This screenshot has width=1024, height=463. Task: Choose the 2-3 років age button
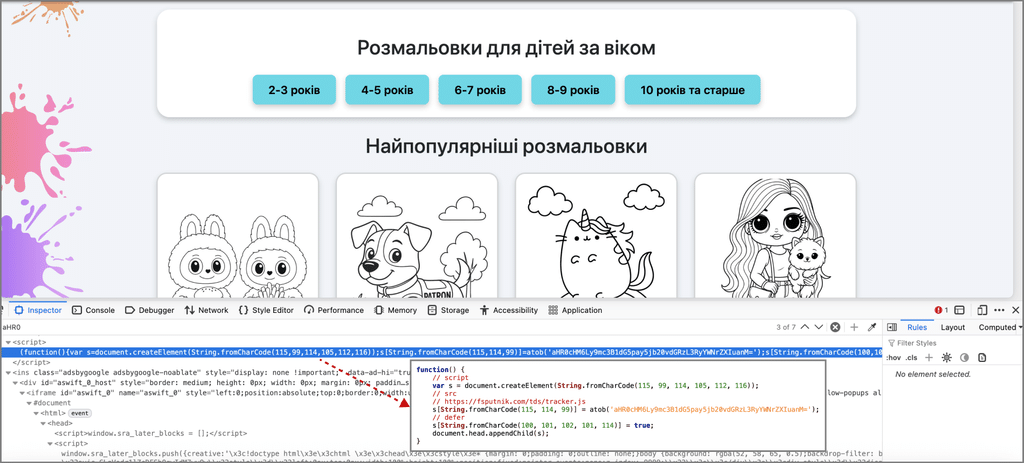(x=294, y=90)
